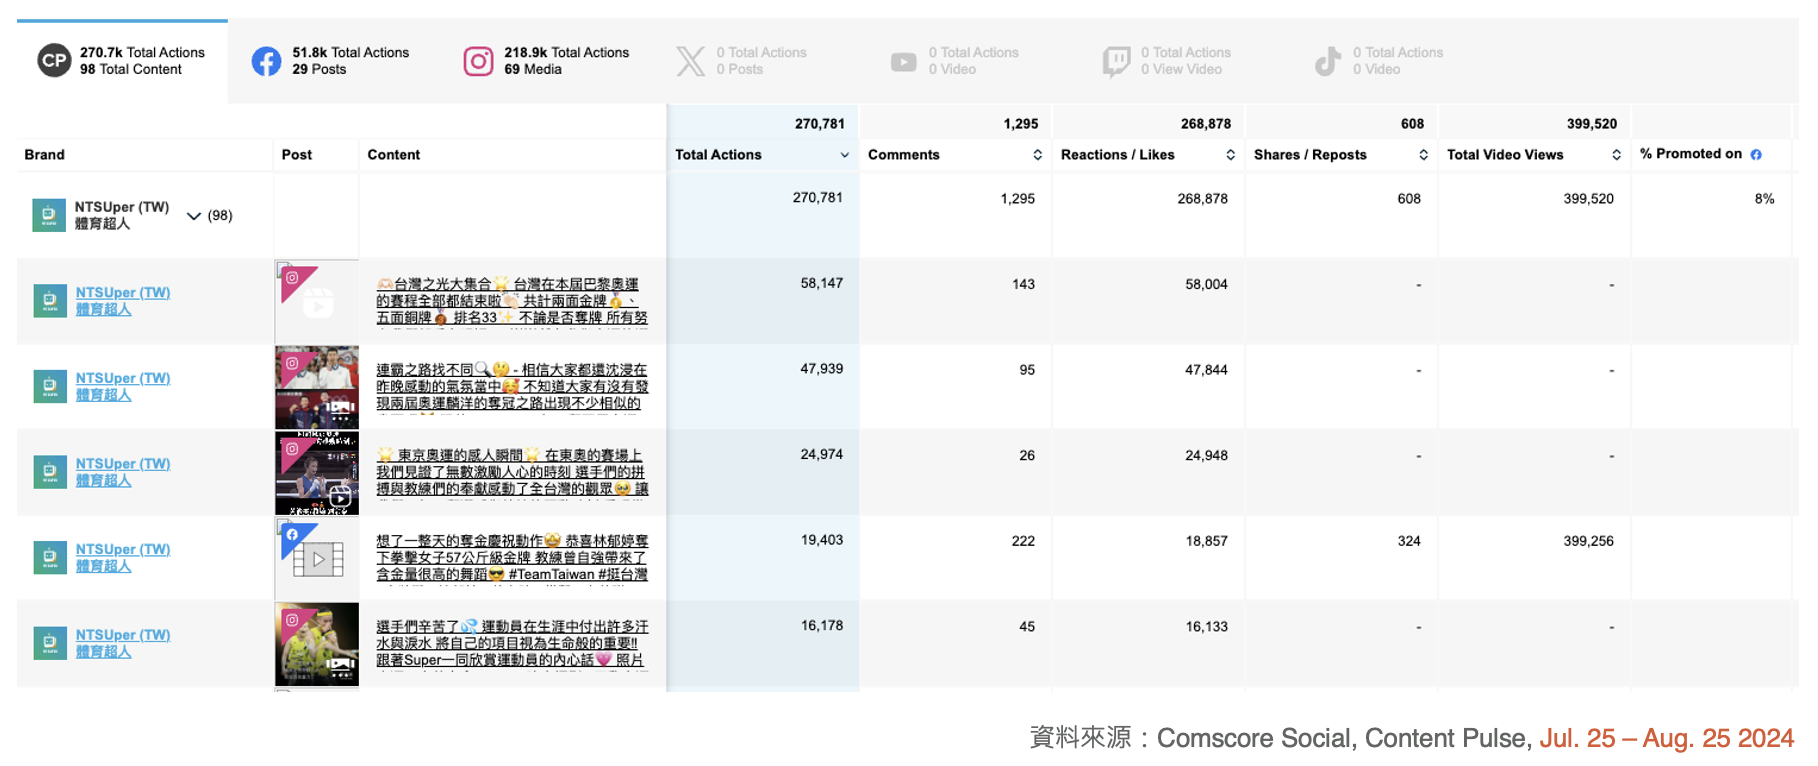Viewport: 1818px width, 766px height.
Task: Click the 399,256 video views cell
Action: [1588, 541]
